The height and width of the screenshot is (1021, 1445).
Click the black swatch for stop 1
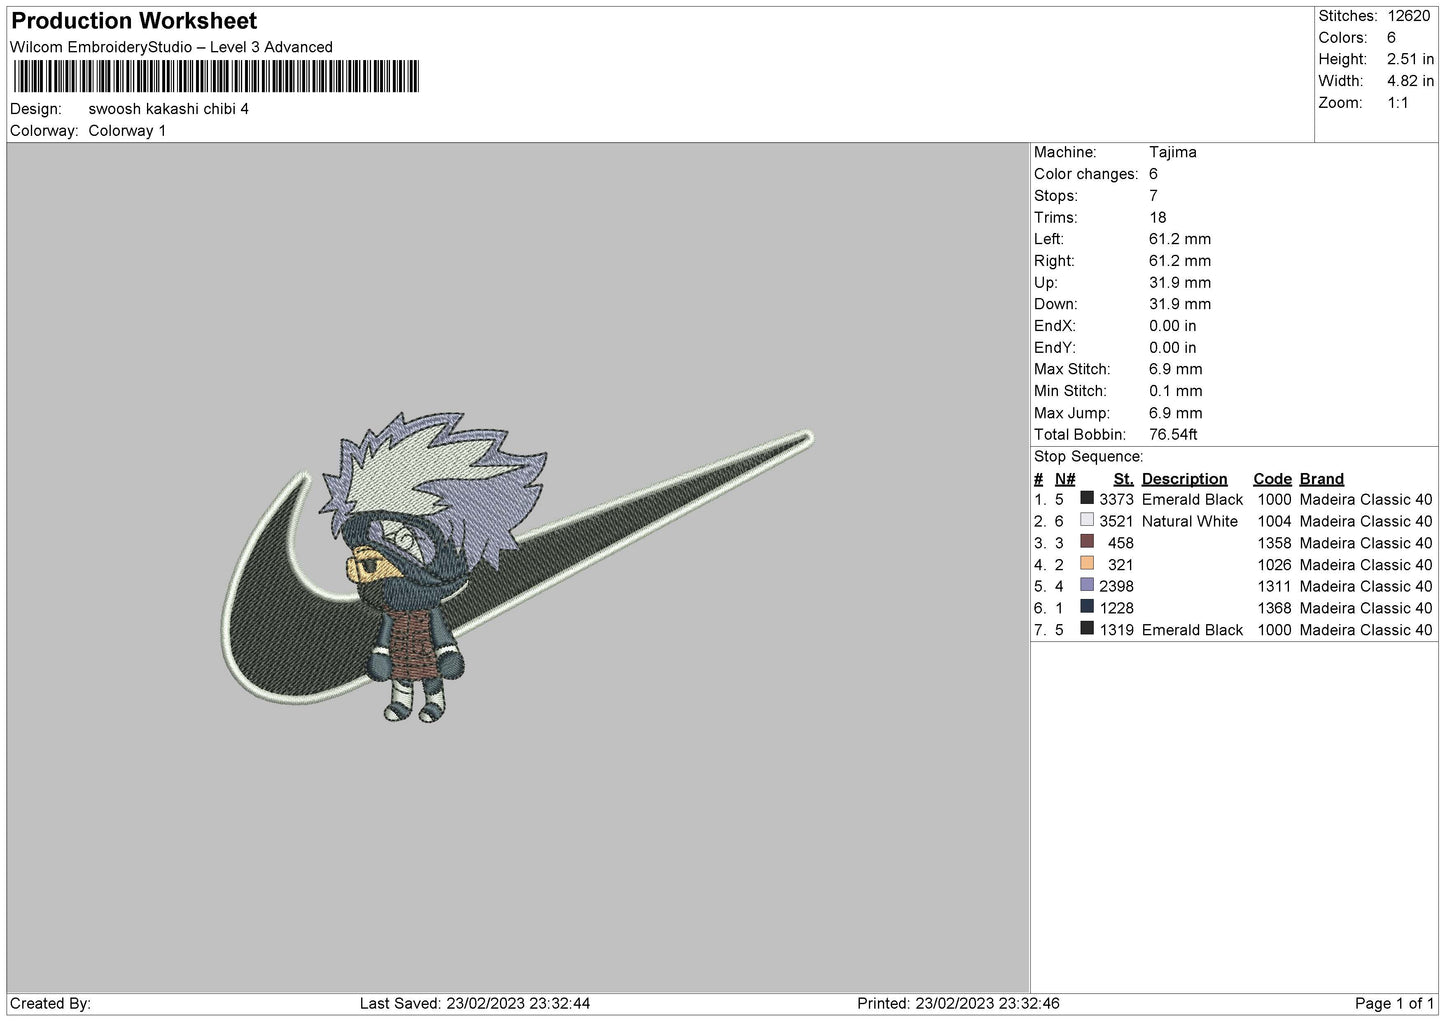pyautogui.click(x=1086, y=499)
